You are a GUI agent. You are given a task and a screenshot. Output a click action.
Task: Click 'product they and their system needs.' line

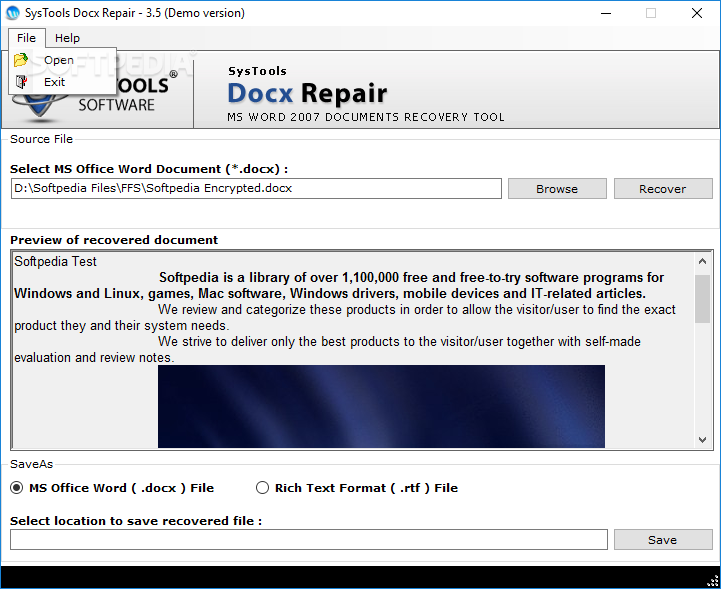[x=121, y=326]
